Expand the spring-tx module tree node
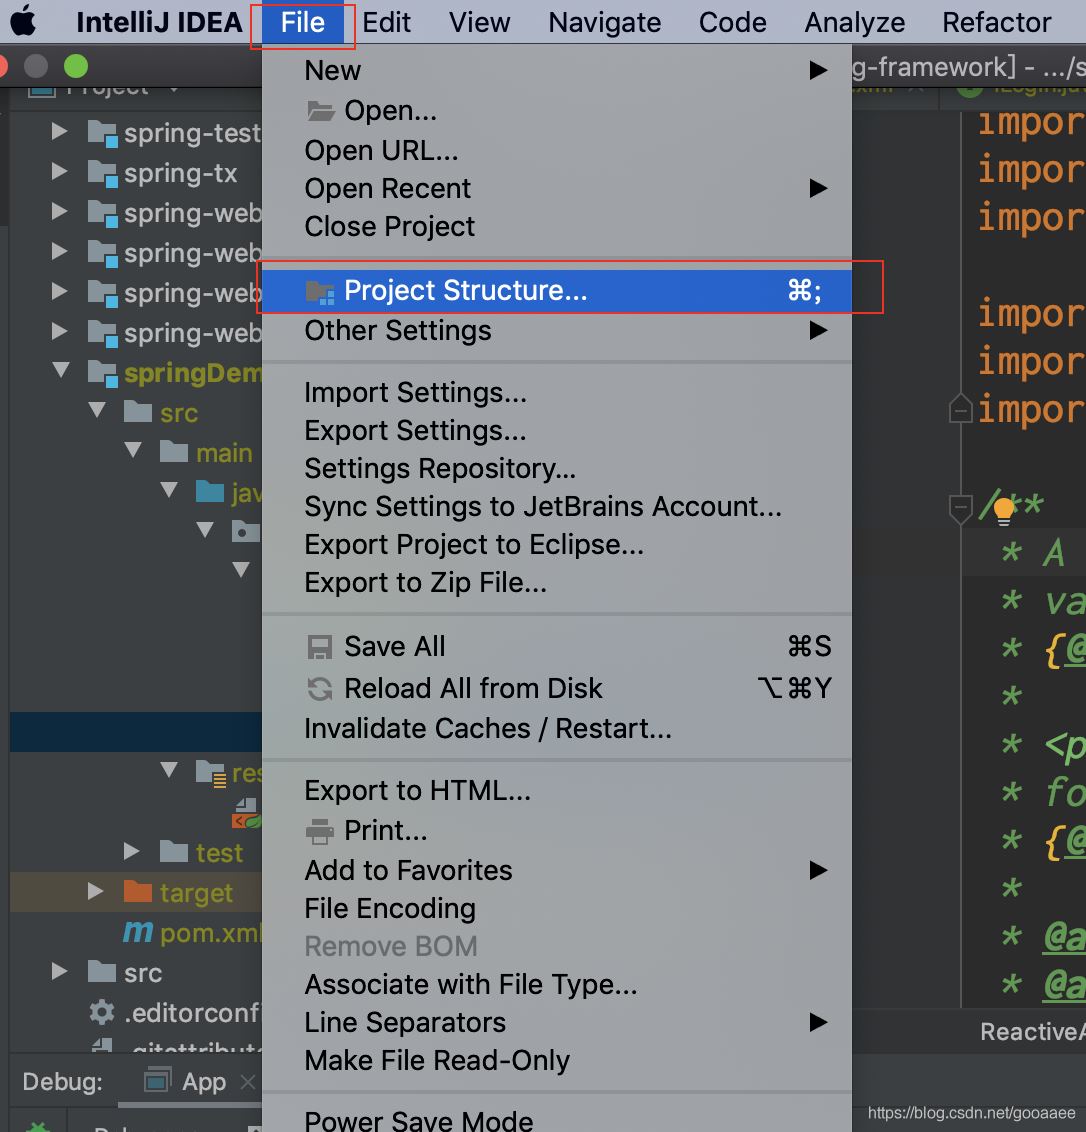The width and height of the screenshot is (1086, 1132). 60,172
